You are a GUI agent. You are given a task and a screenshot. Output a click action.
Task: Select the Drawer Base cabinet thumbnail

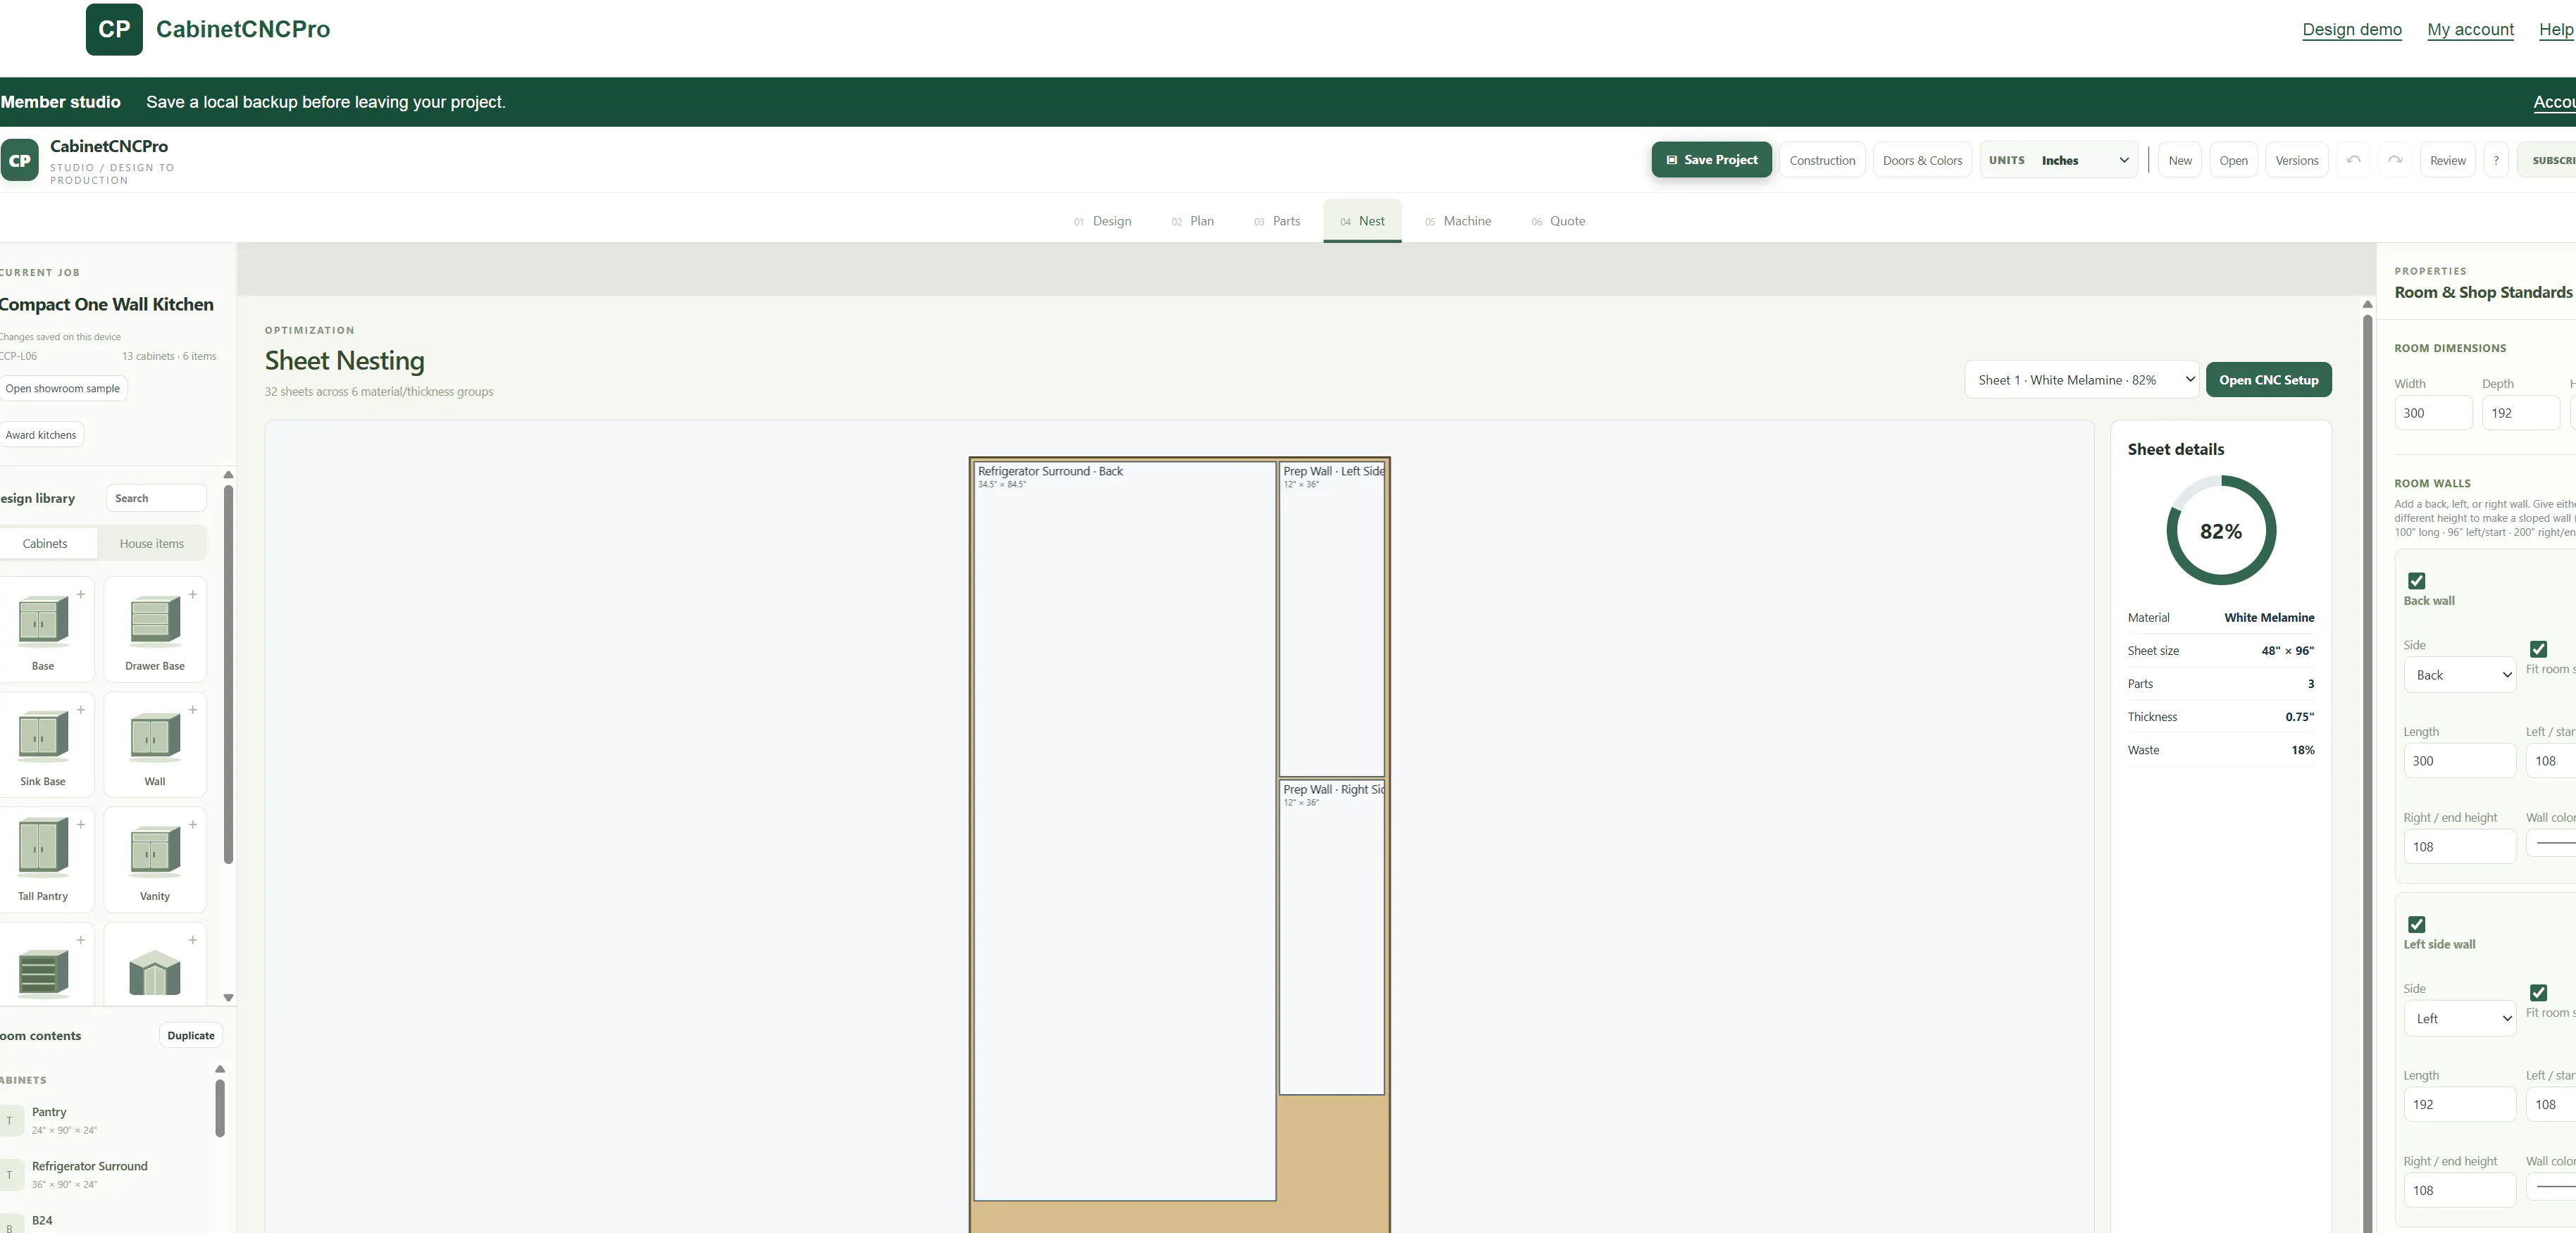click(x=155, y=622)
